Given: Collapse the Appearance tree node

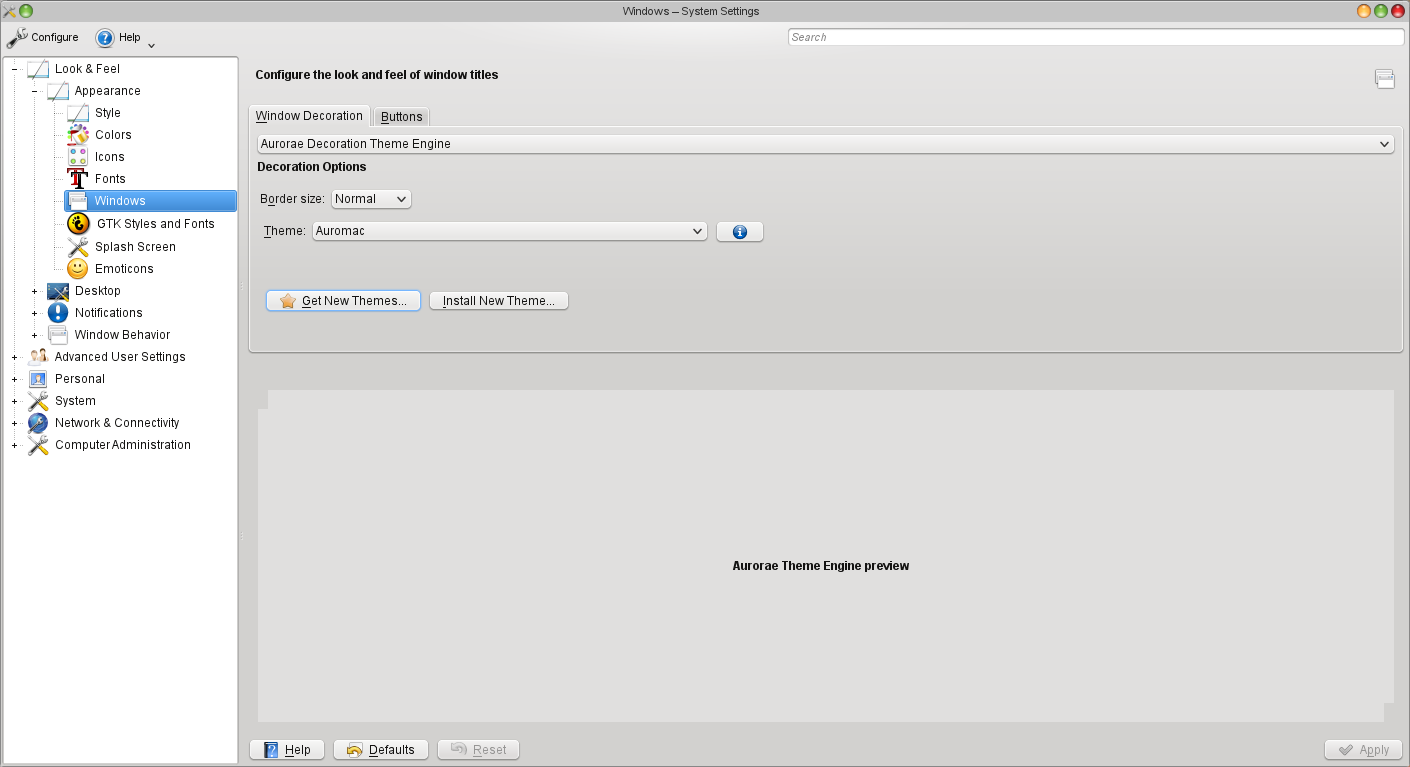Looking at the screenshot, I should pos(34,91).
